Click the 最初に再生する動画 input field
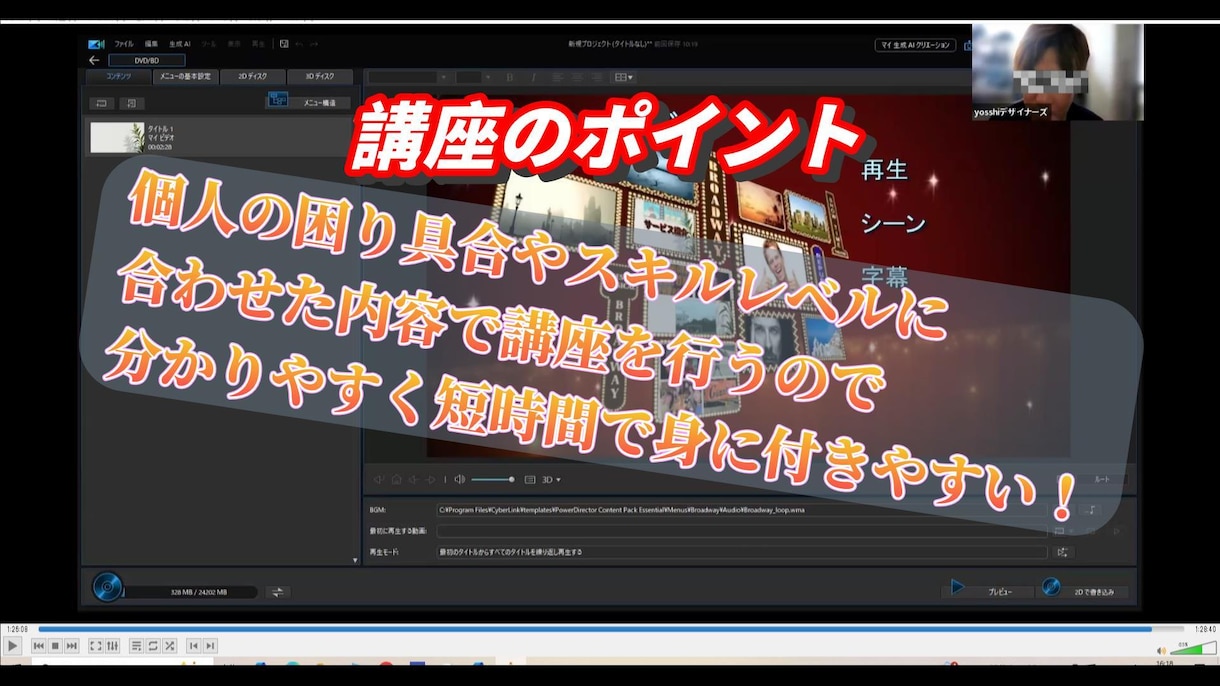This screenshot has height=686, width=1220. [742, 531]
